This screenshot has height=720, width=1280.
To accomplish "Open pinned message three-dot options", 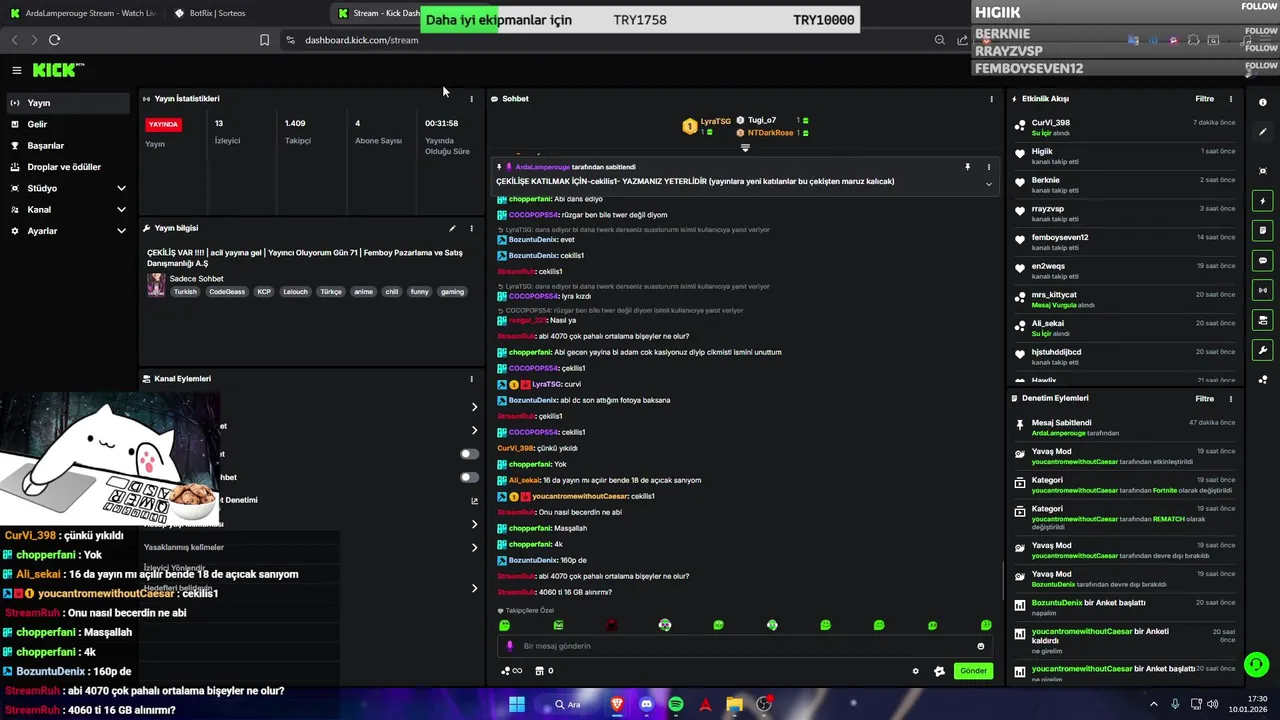I will click(x=988, y=167).
